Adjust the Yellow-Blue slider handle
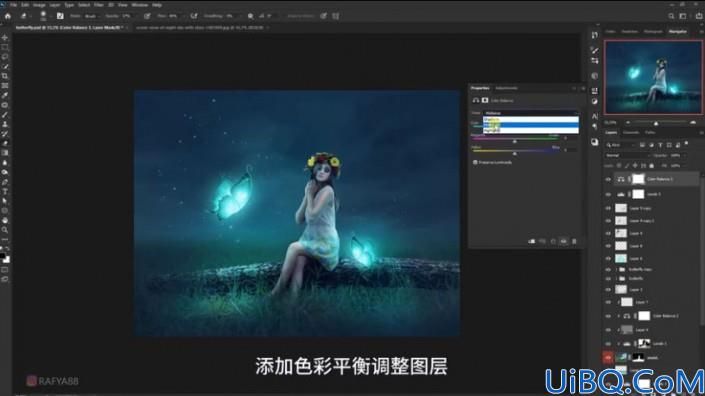The image size is (705, 396). pos(515,153)
